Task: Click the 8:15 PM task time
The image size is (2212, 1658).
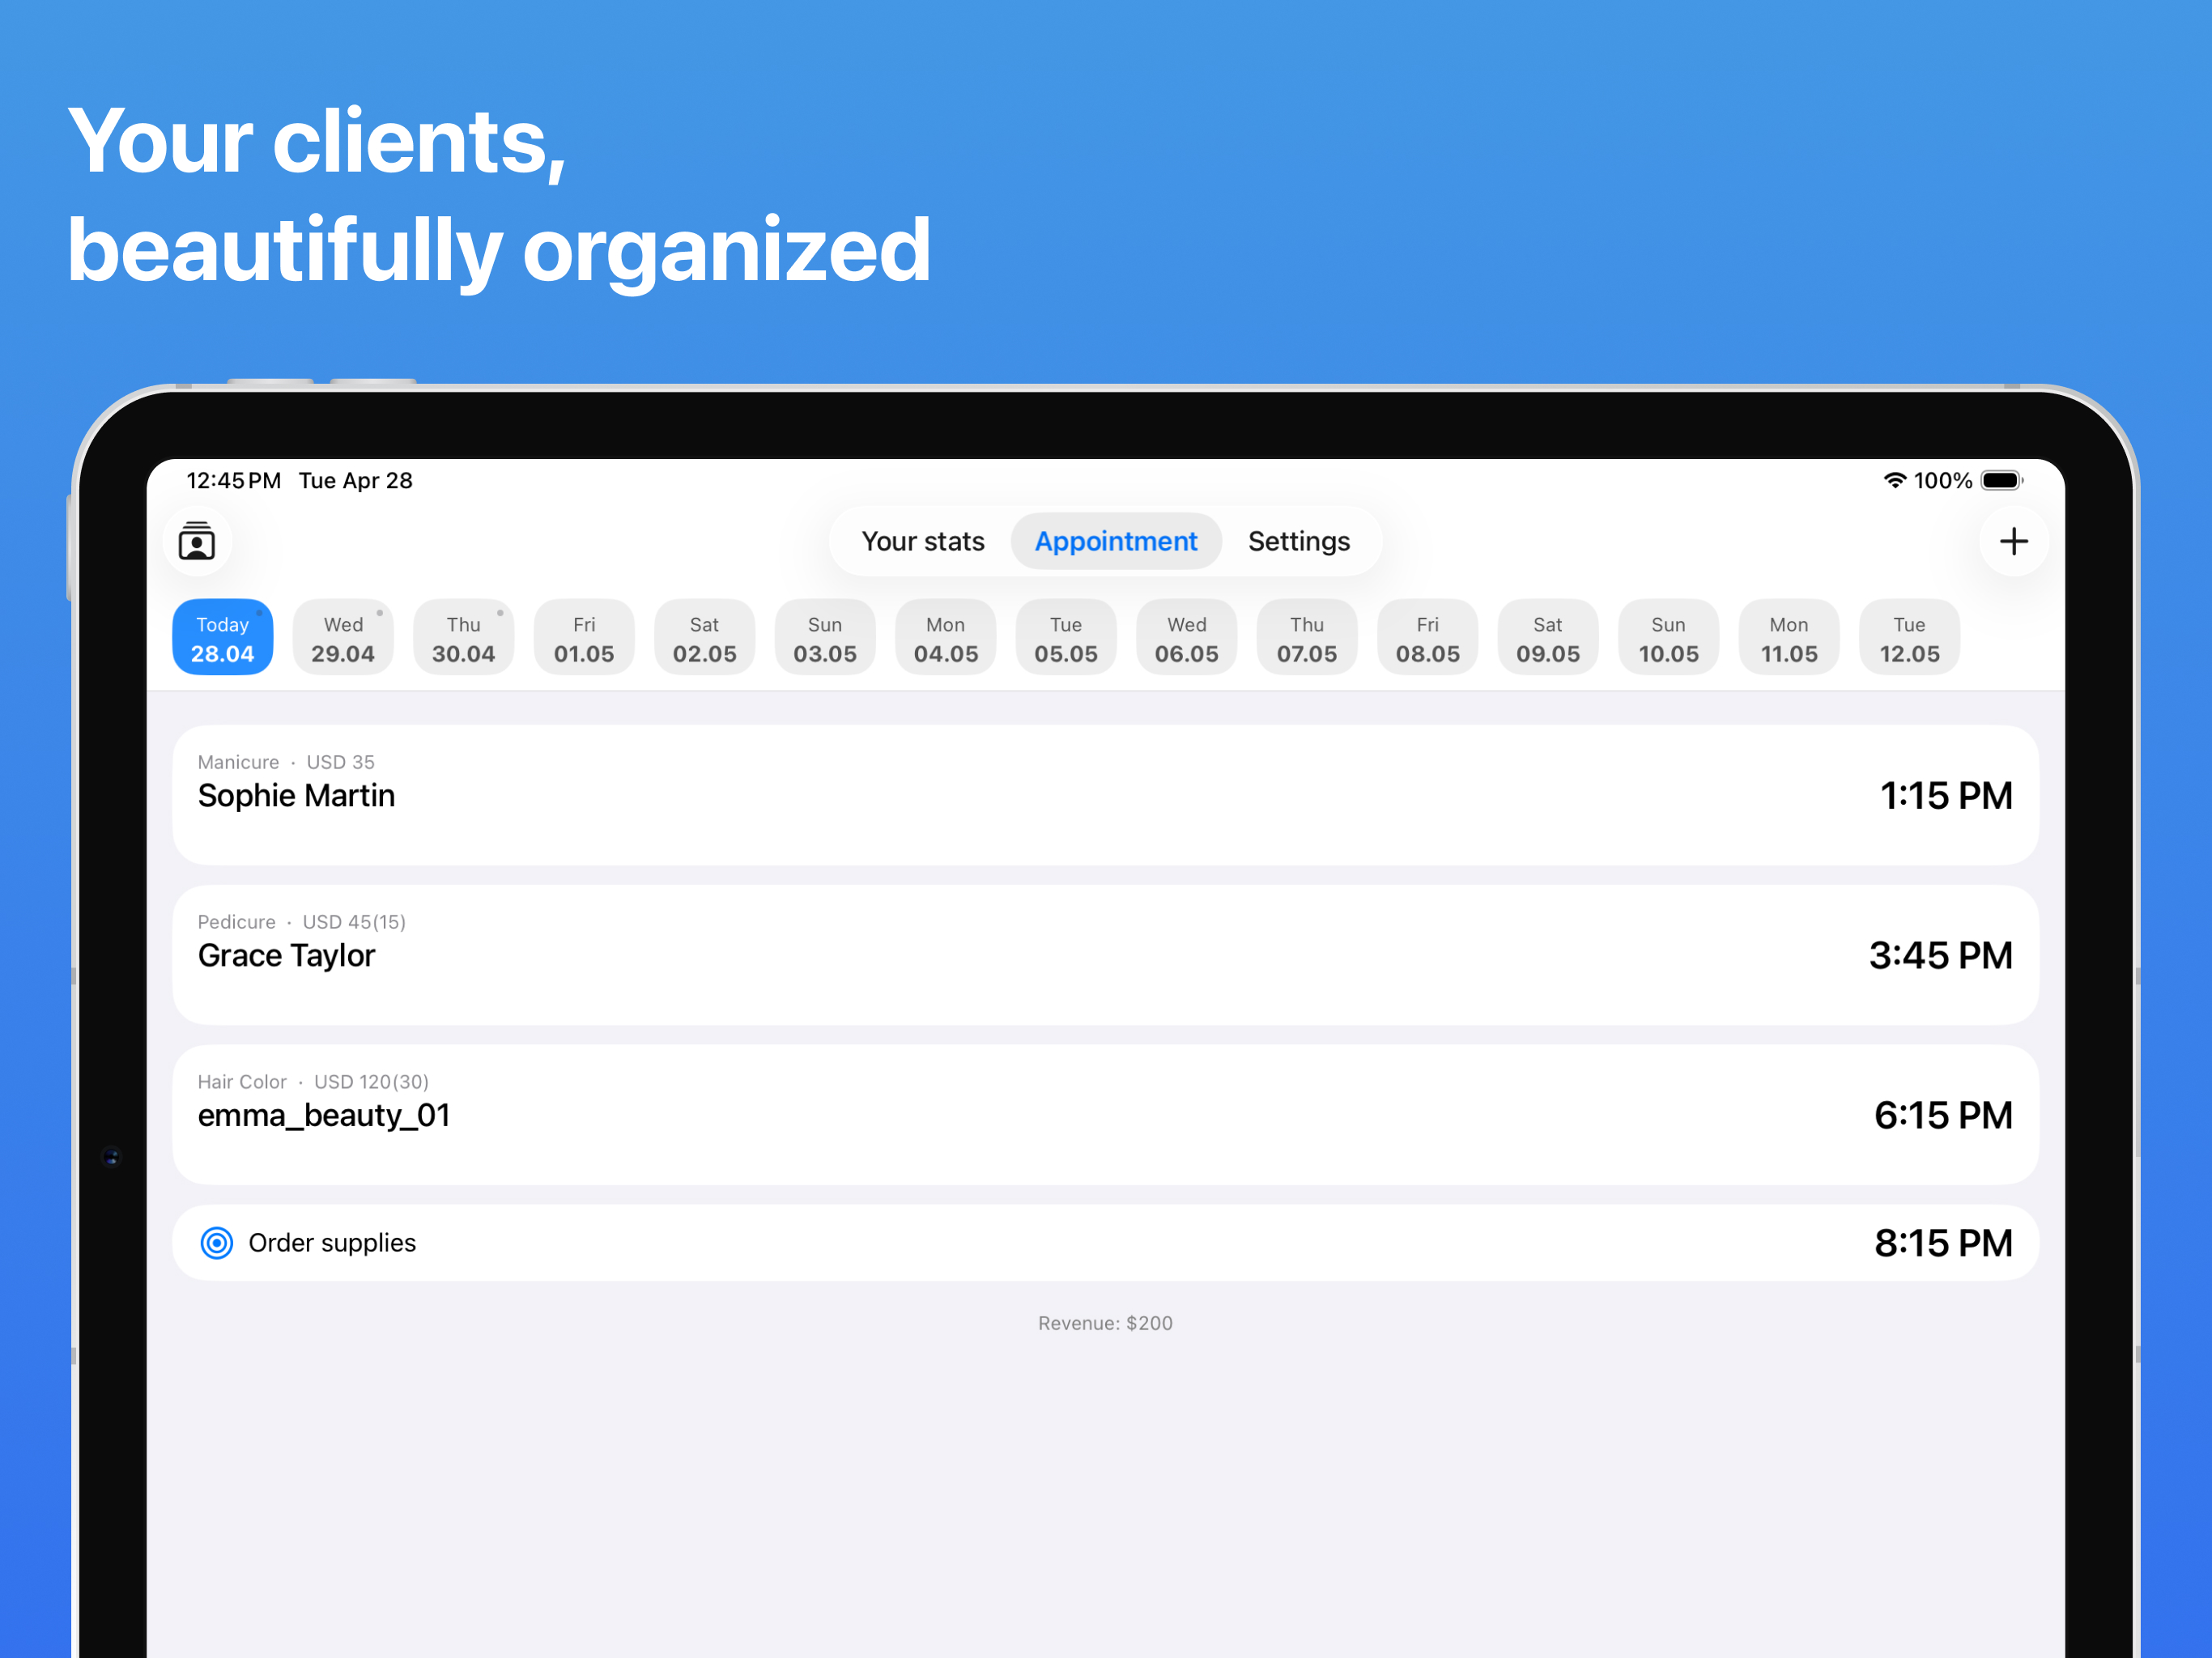Action: (x=1943, y=1243)
